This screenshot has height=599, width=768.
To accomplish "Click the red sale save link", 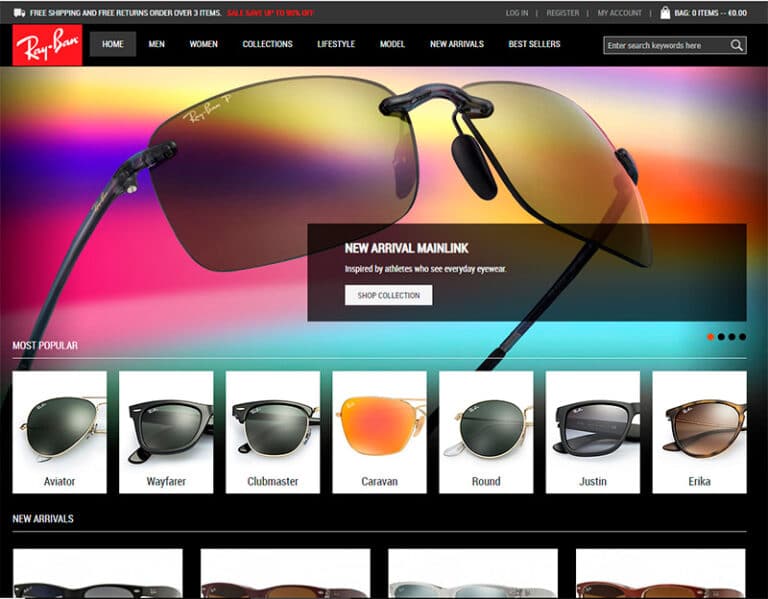I will (x=270, y=13).
